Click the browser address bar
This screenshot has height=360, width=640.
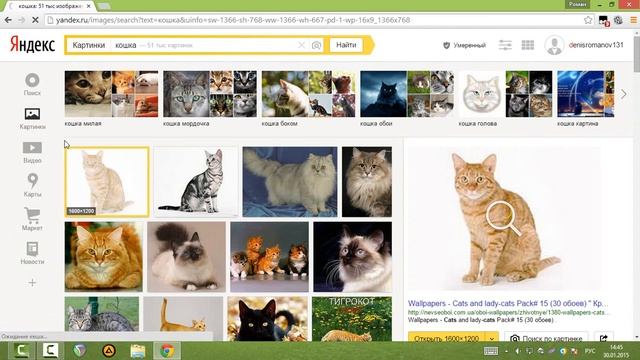(314, 20)
